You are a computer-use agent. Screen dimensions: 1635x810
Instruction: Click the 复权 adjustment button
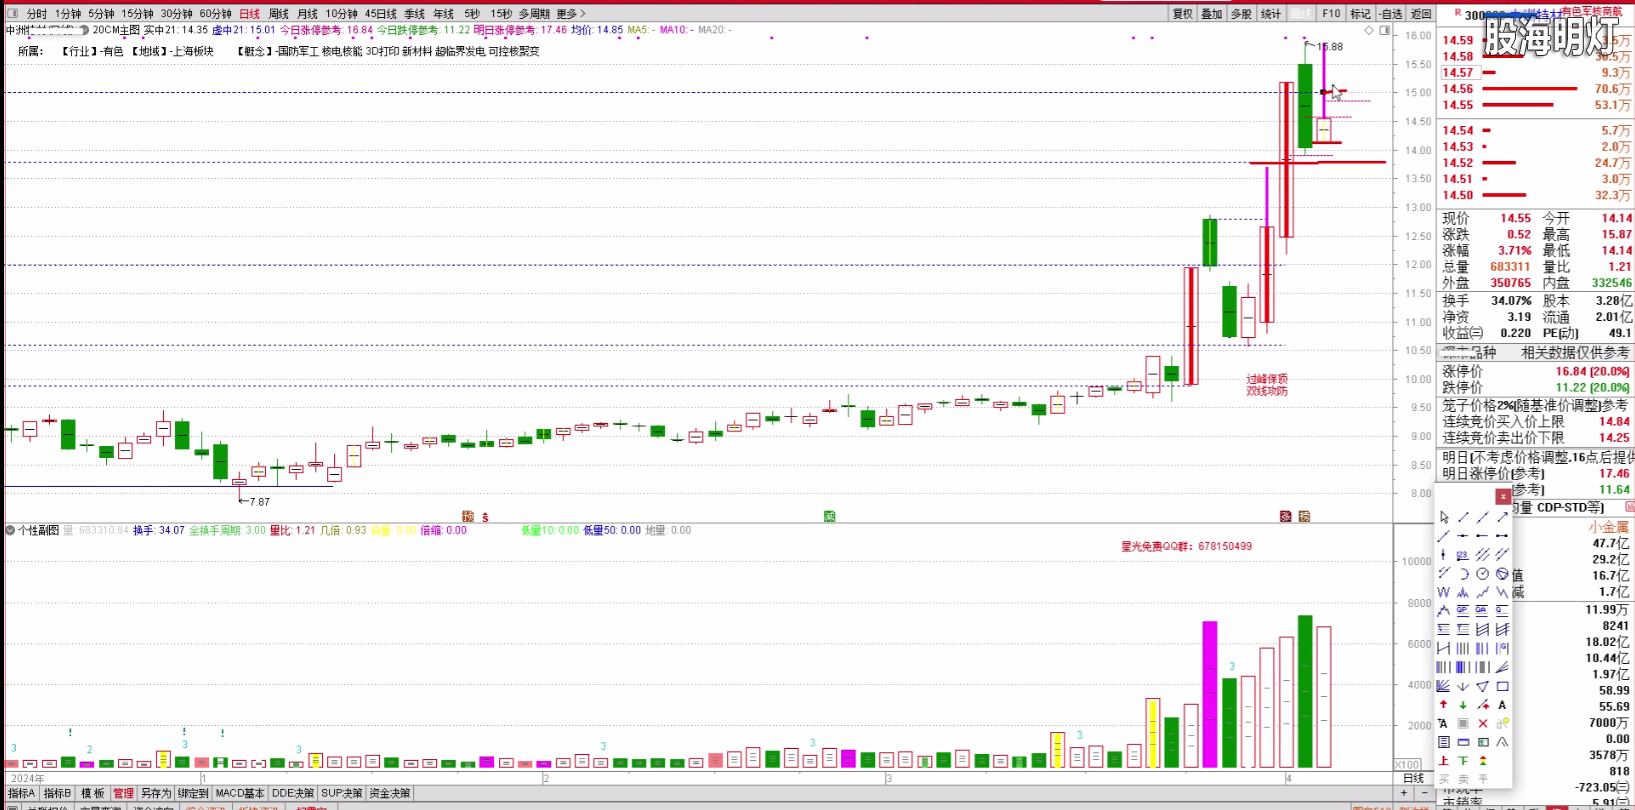coord(1183,14)
